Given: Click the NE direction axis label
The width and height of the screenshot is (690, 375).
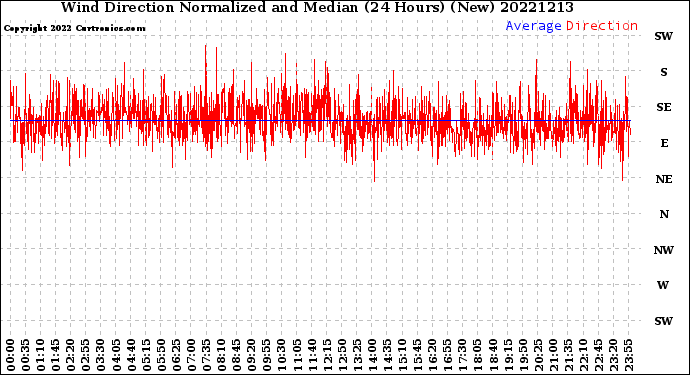Looking at the screenshot, I should point(664,180).
